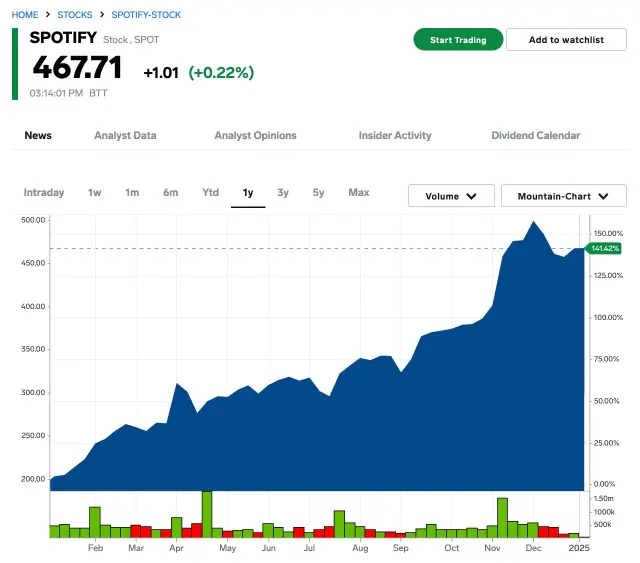
Task: Add Spotify to watchlist
Action: [566, 40]
